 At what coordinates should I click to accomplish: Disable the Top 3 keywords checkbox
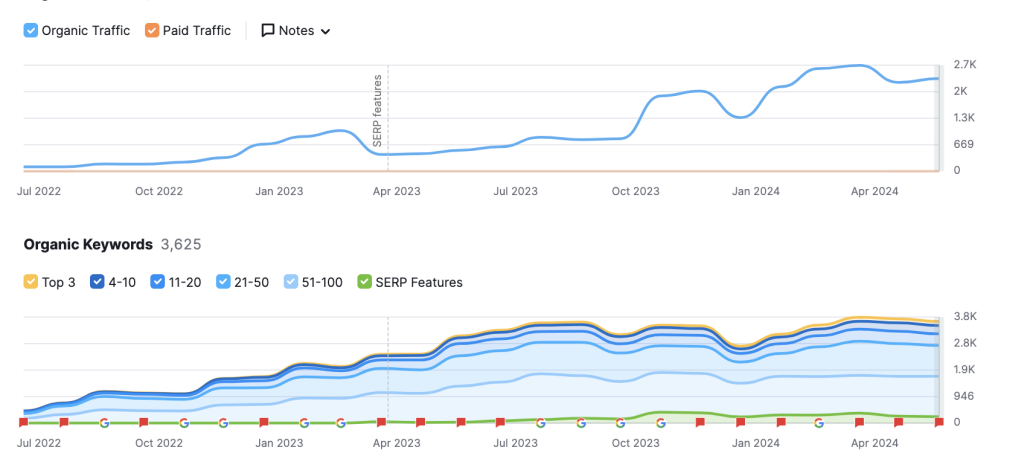click(31, 283)
